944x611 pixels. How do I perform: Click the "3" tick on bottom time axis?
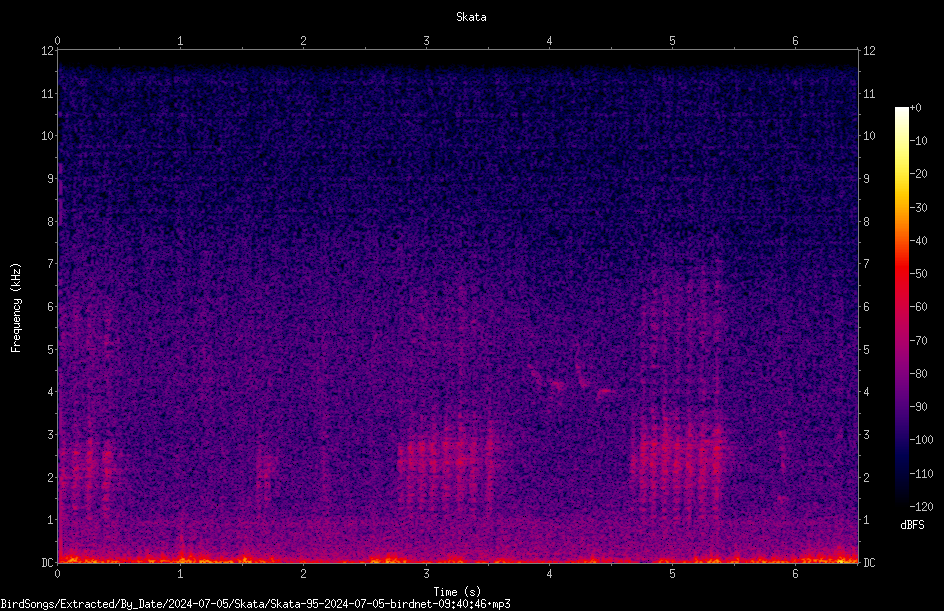point(426,574)
